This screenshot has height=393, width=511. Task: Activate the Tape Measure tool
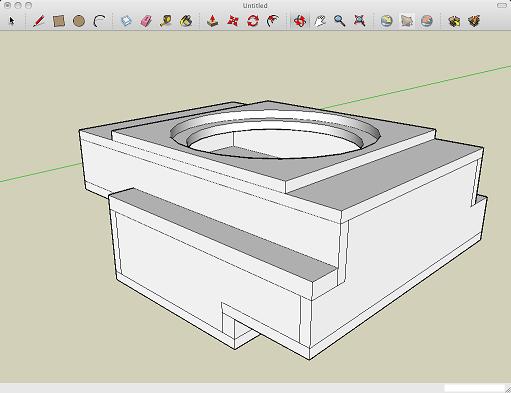(166, 21)
